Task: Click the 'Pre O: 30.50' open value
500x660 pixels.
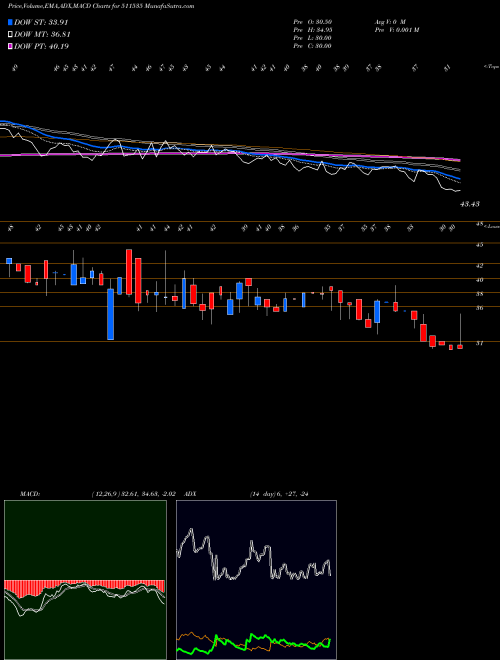Action: pyautogui.click(x=312, y=21)
